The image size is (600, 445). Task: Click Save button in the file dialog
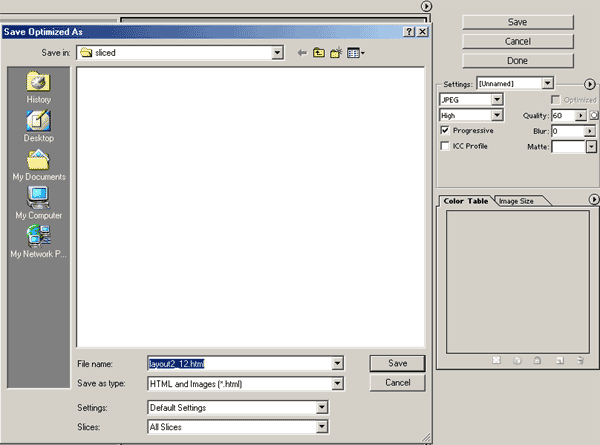(397, 363)
